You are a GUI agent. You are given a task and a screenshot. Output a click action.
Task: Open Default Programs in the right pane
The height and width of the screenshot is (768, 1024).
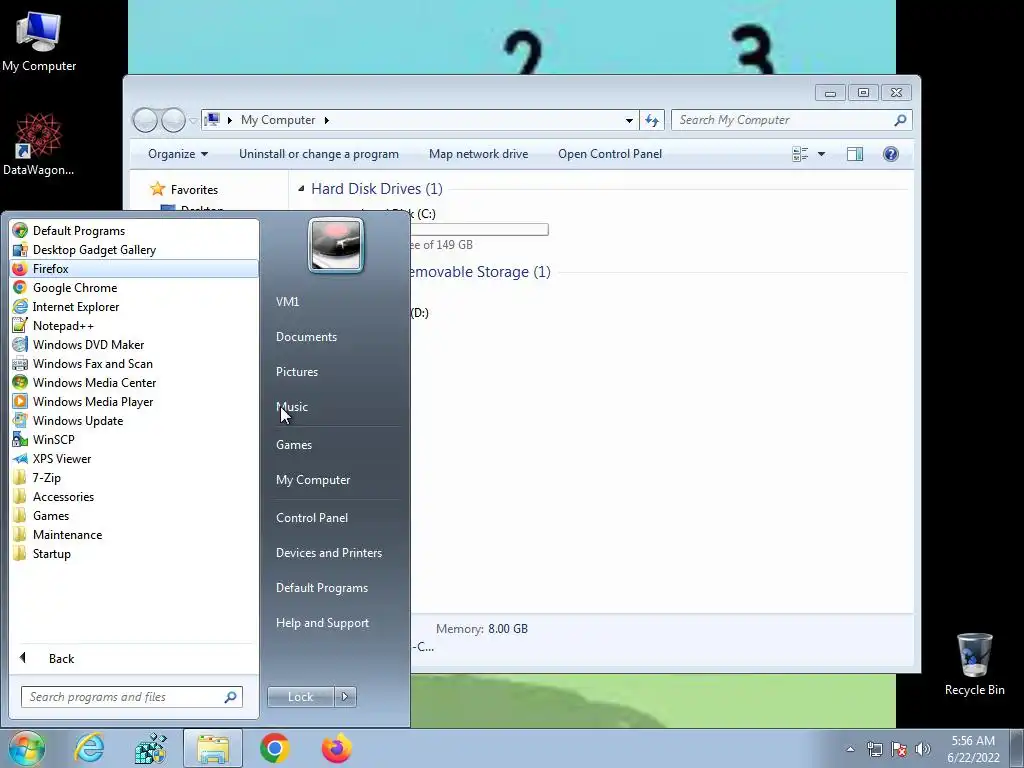tap(321, 587)
